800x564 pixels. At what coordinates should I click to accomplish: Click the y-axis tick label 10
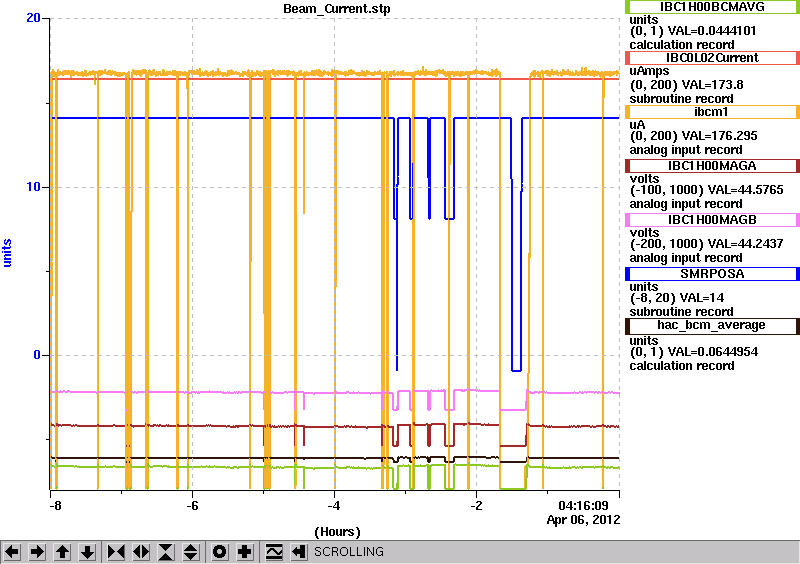coord(33,187)
